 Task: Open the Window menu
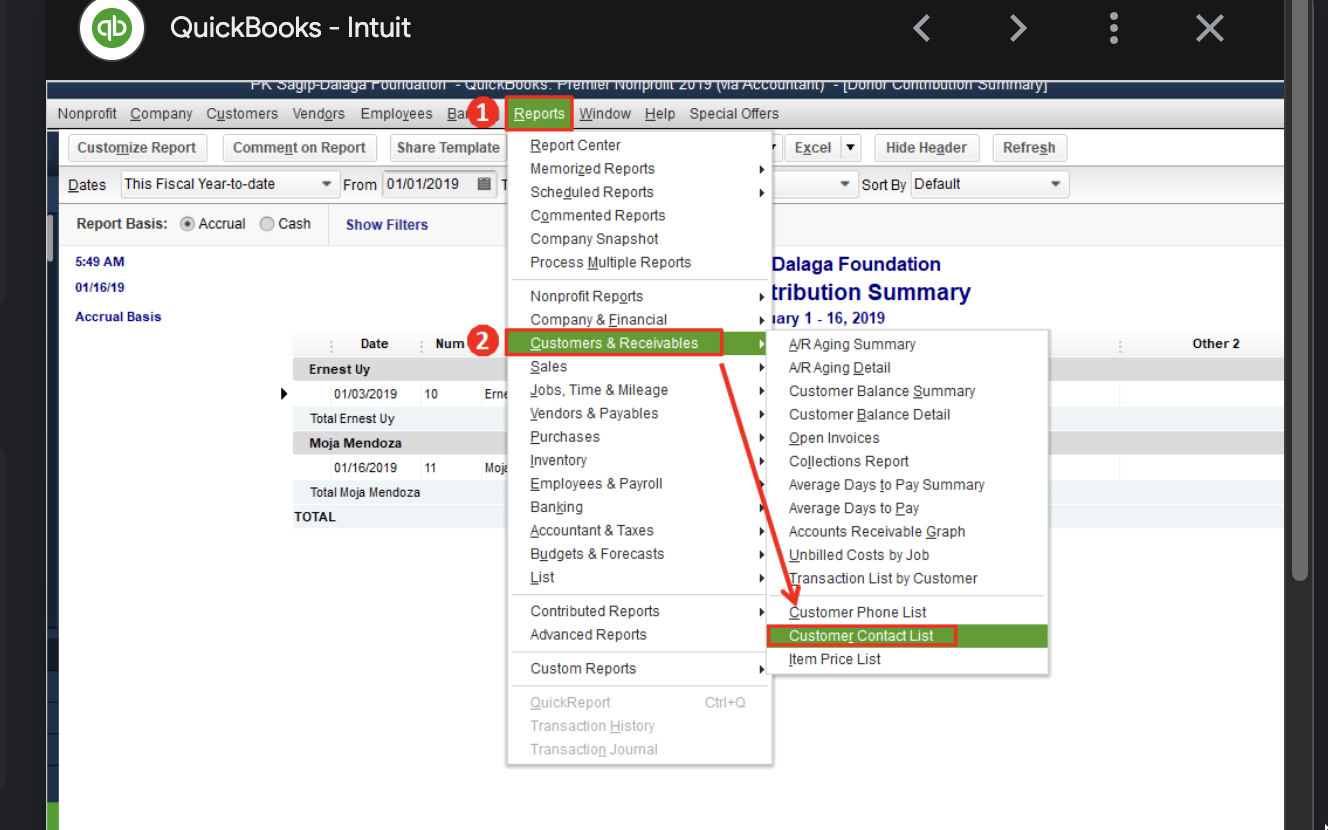tap(604, 113)
